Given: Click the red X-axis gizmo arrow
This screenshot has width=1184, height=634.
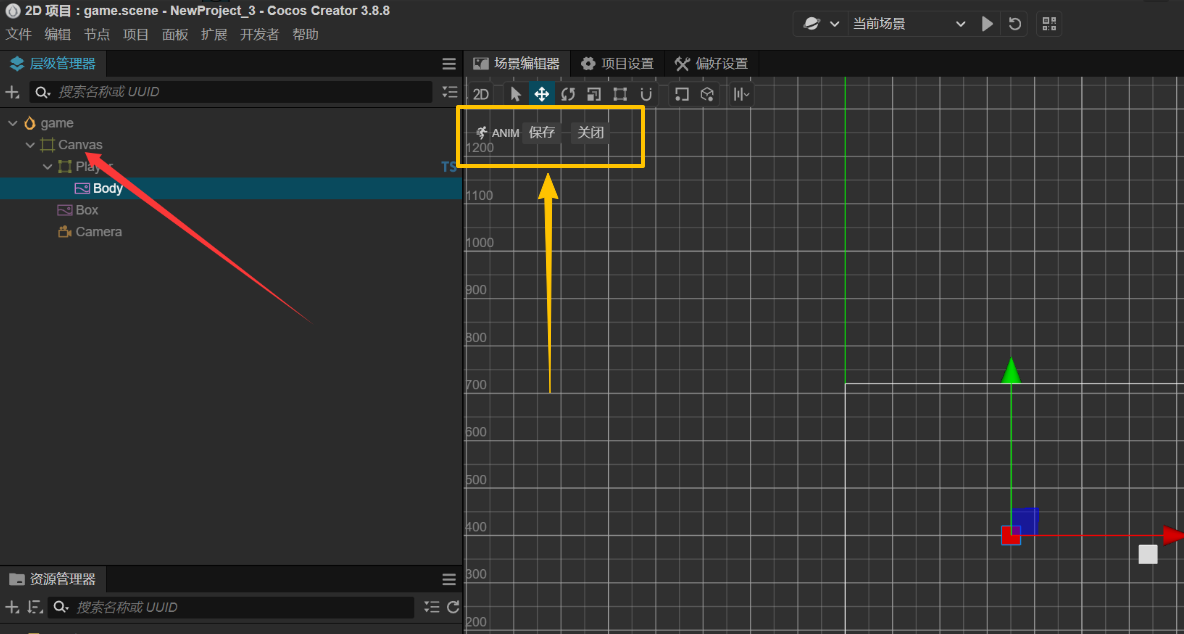Looking at the screenshot, I should [1173, 536].
